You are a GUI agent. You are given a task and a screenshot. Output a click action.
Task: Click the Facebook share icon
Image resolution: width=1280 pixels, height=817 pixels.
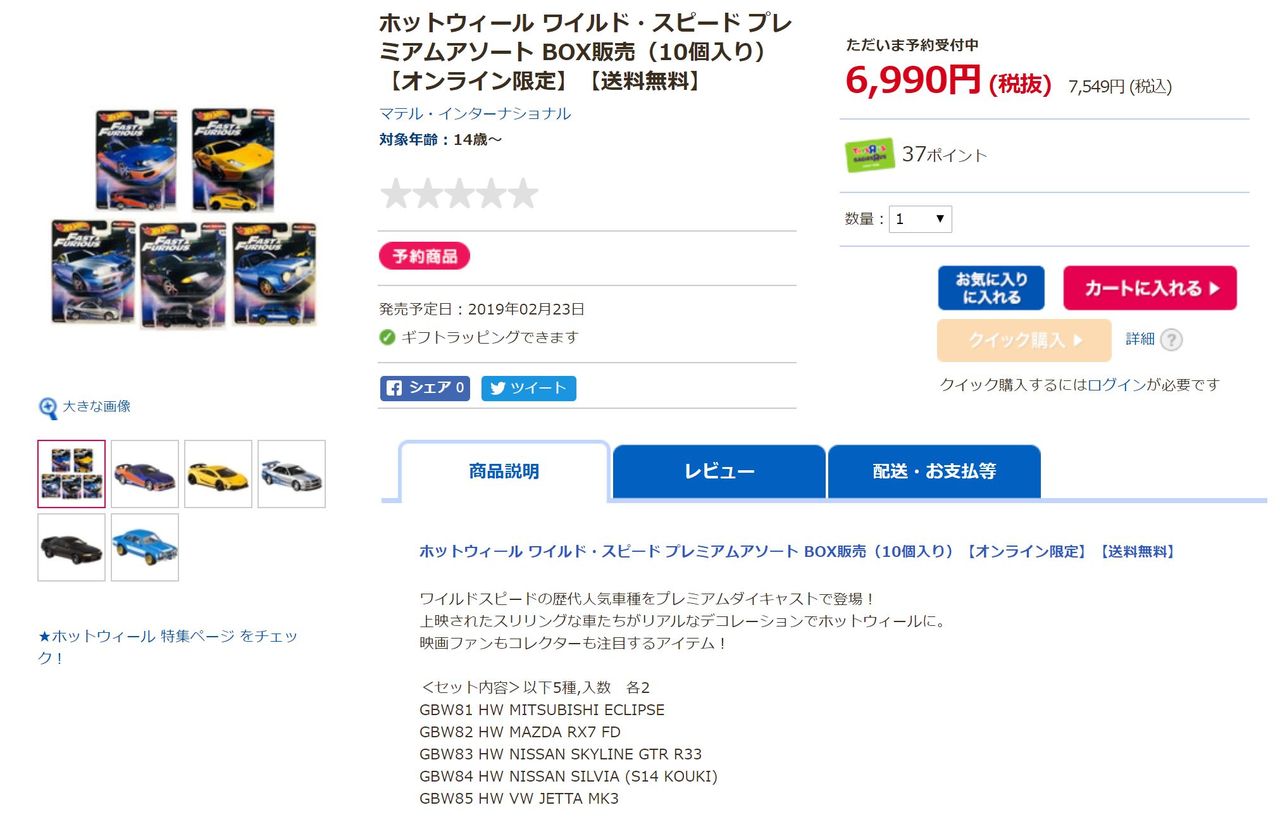(x=394, y=388)
